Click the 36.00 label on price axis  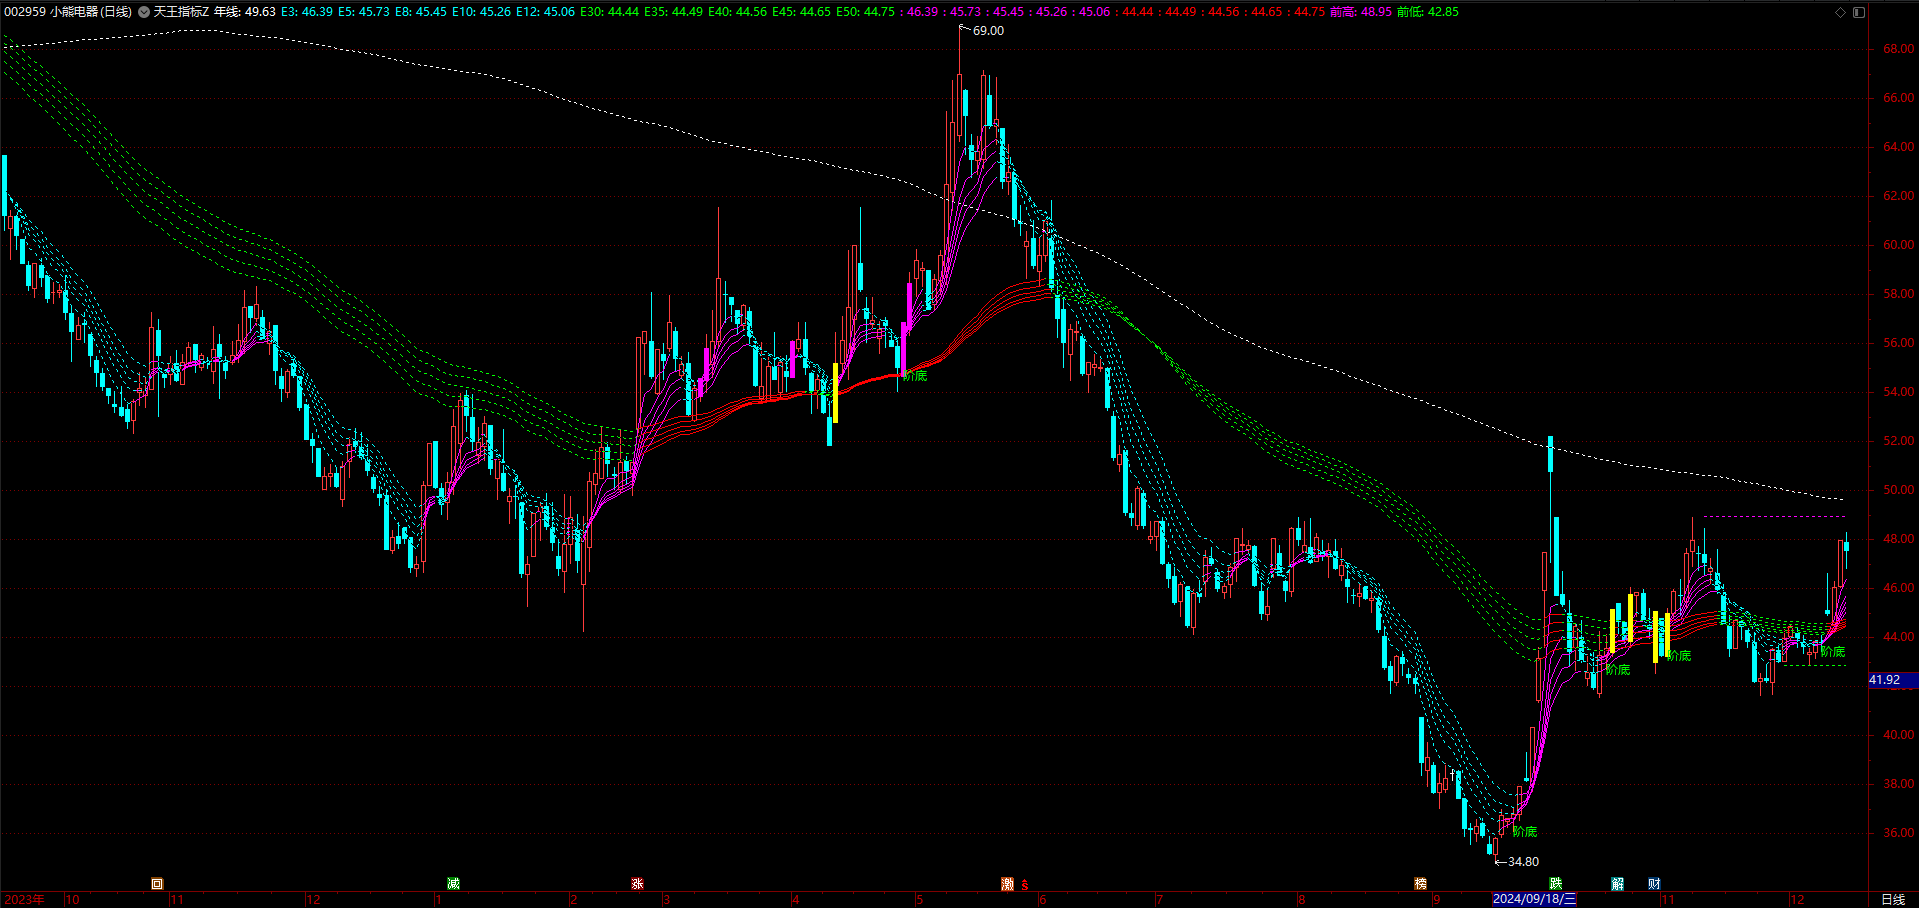point(1898,833)
